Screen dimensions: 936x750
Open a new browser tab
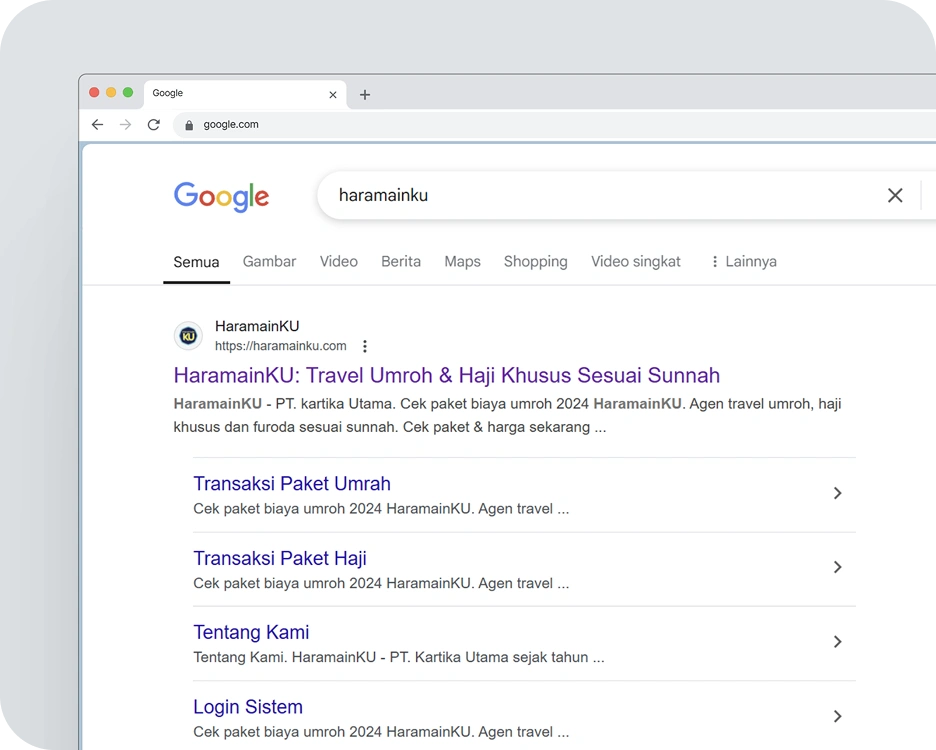click(x=364, y=95)
